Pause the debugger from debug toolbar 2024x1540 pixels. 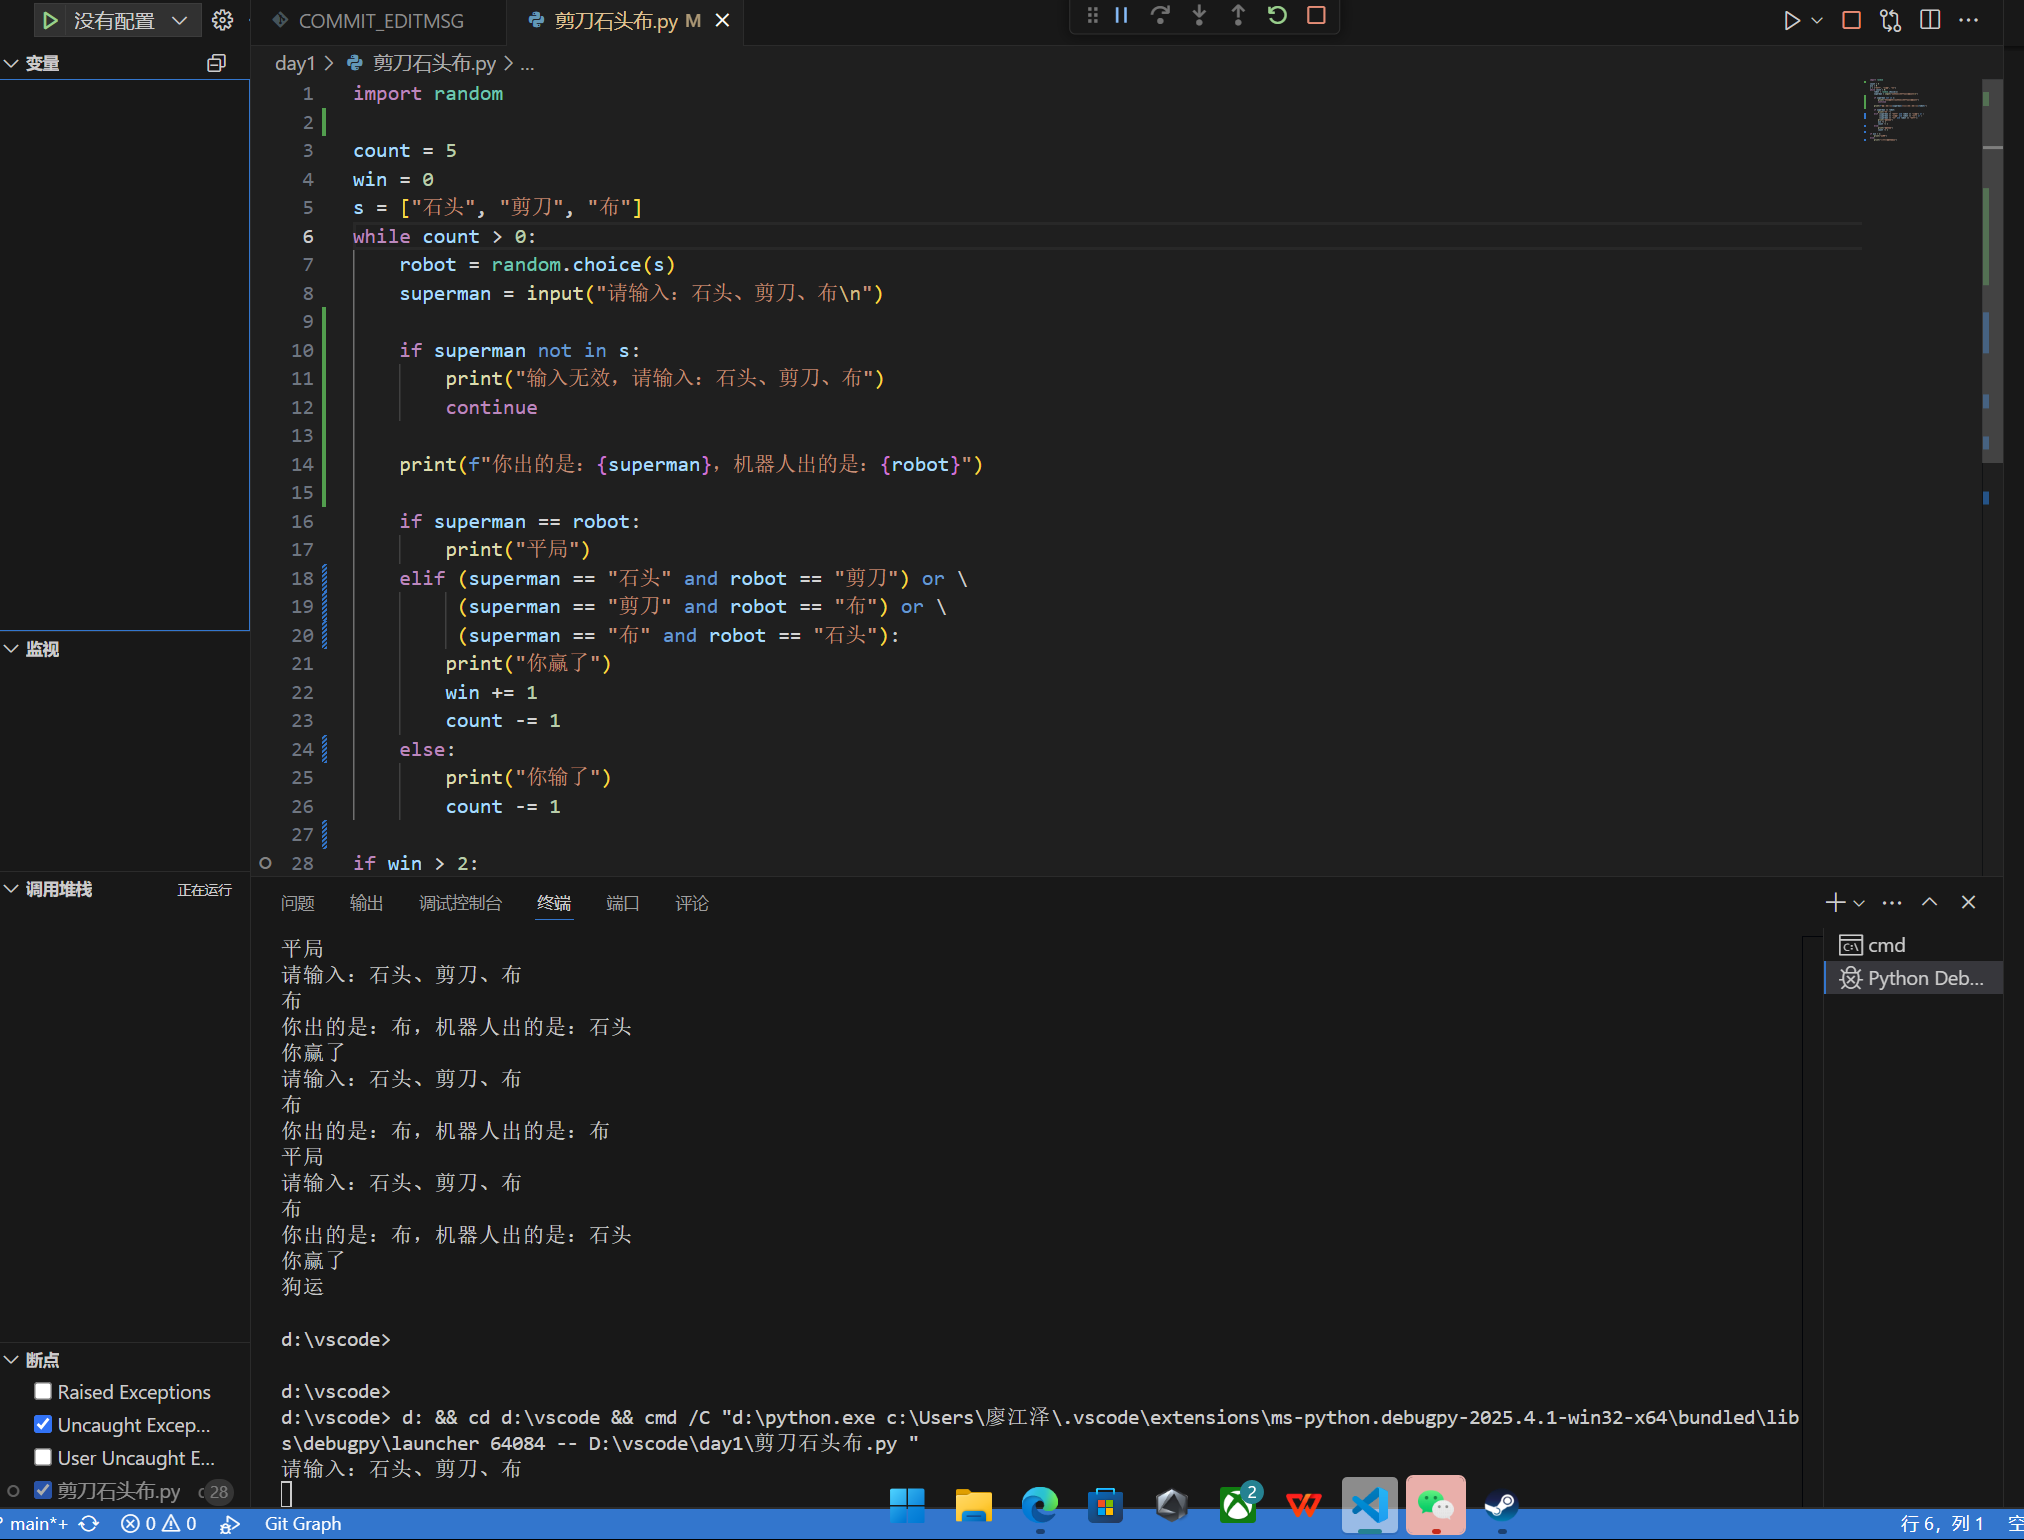coord(1121,16)
